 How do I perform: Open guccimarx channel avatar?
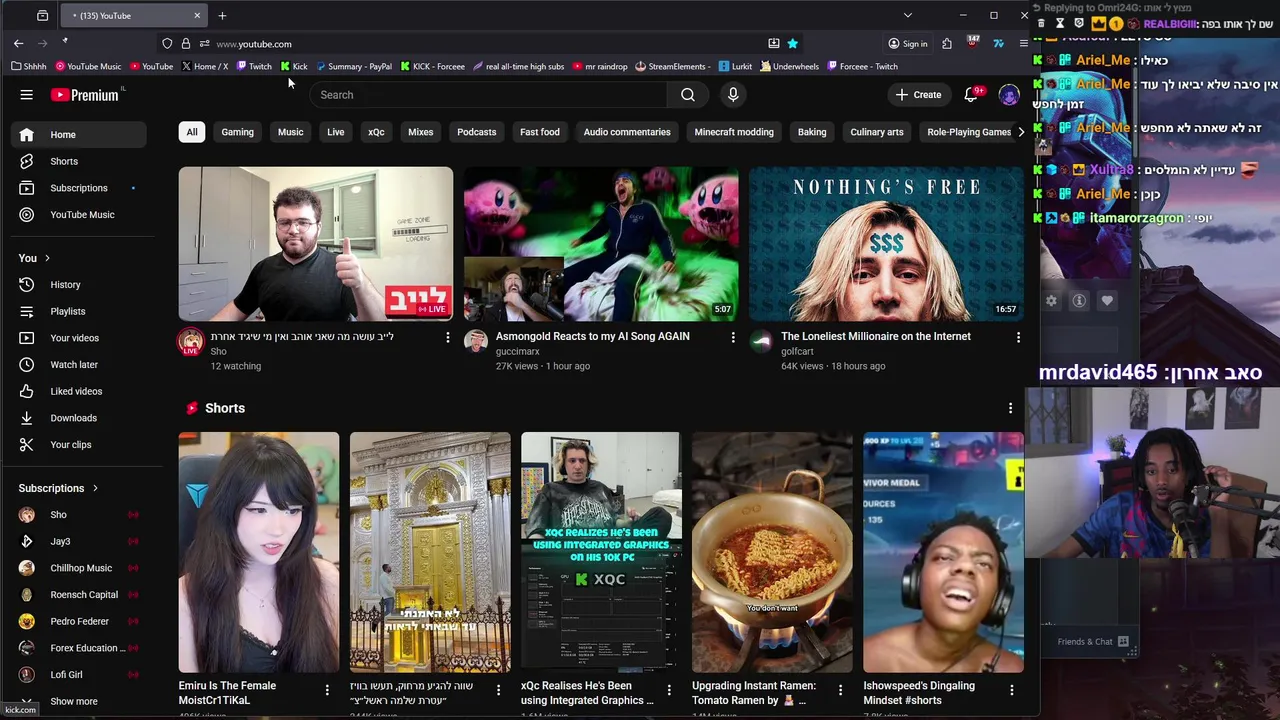[476, 342]
